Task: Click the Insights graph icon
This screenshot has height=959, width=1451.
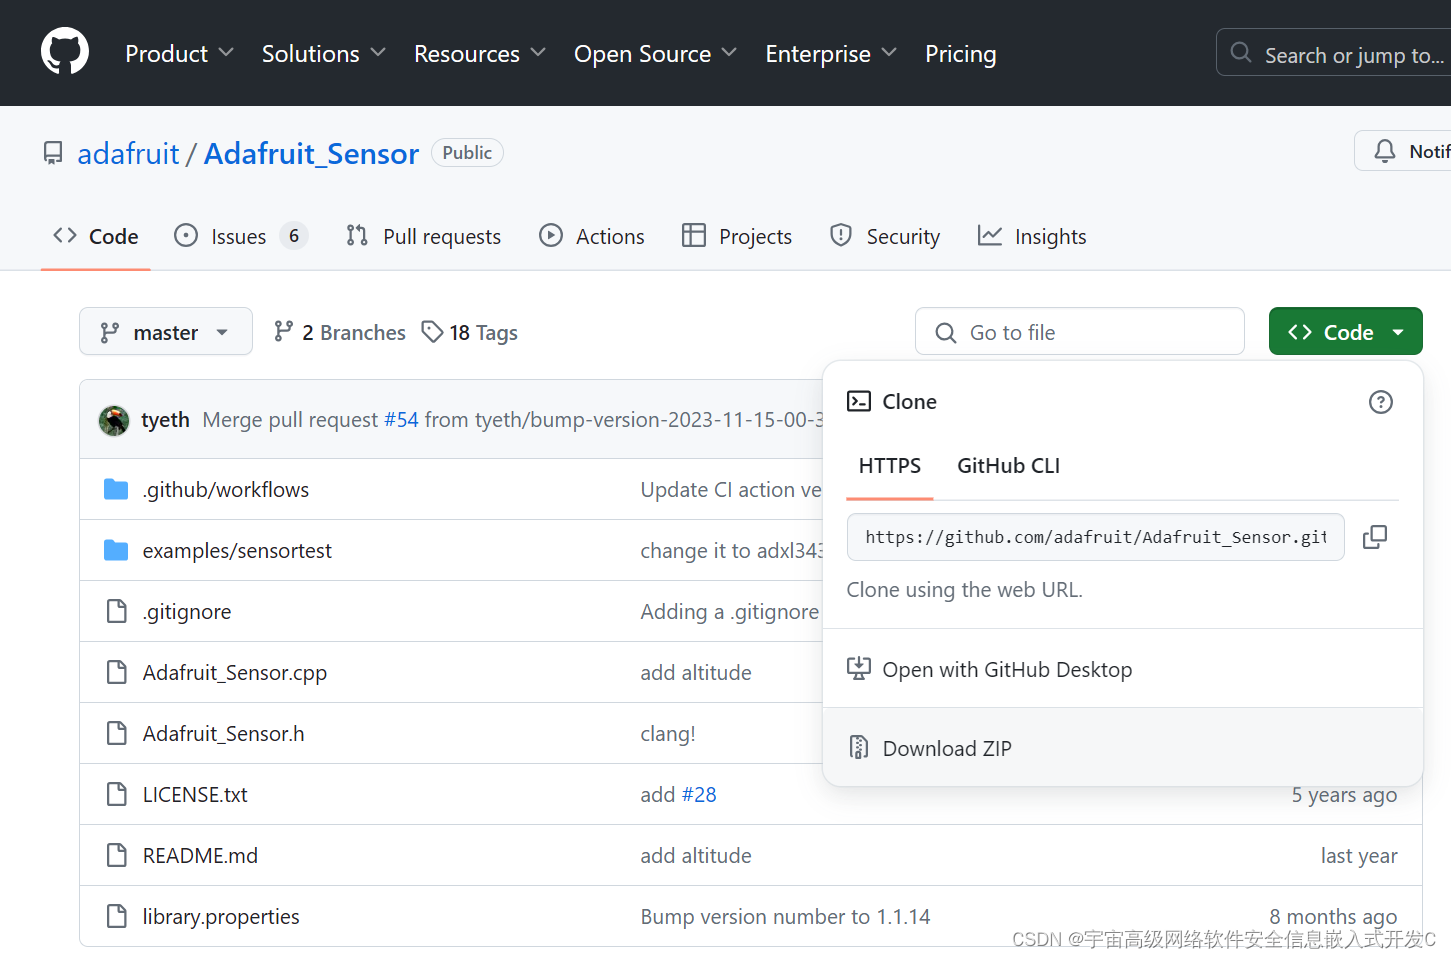Action: 990,236
